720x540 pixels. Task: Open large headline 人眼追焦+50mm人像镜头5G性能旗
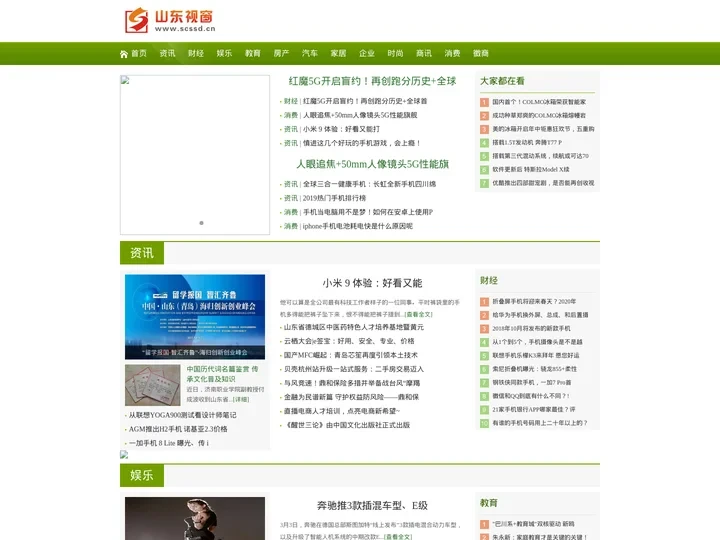[x=372, y=164]
